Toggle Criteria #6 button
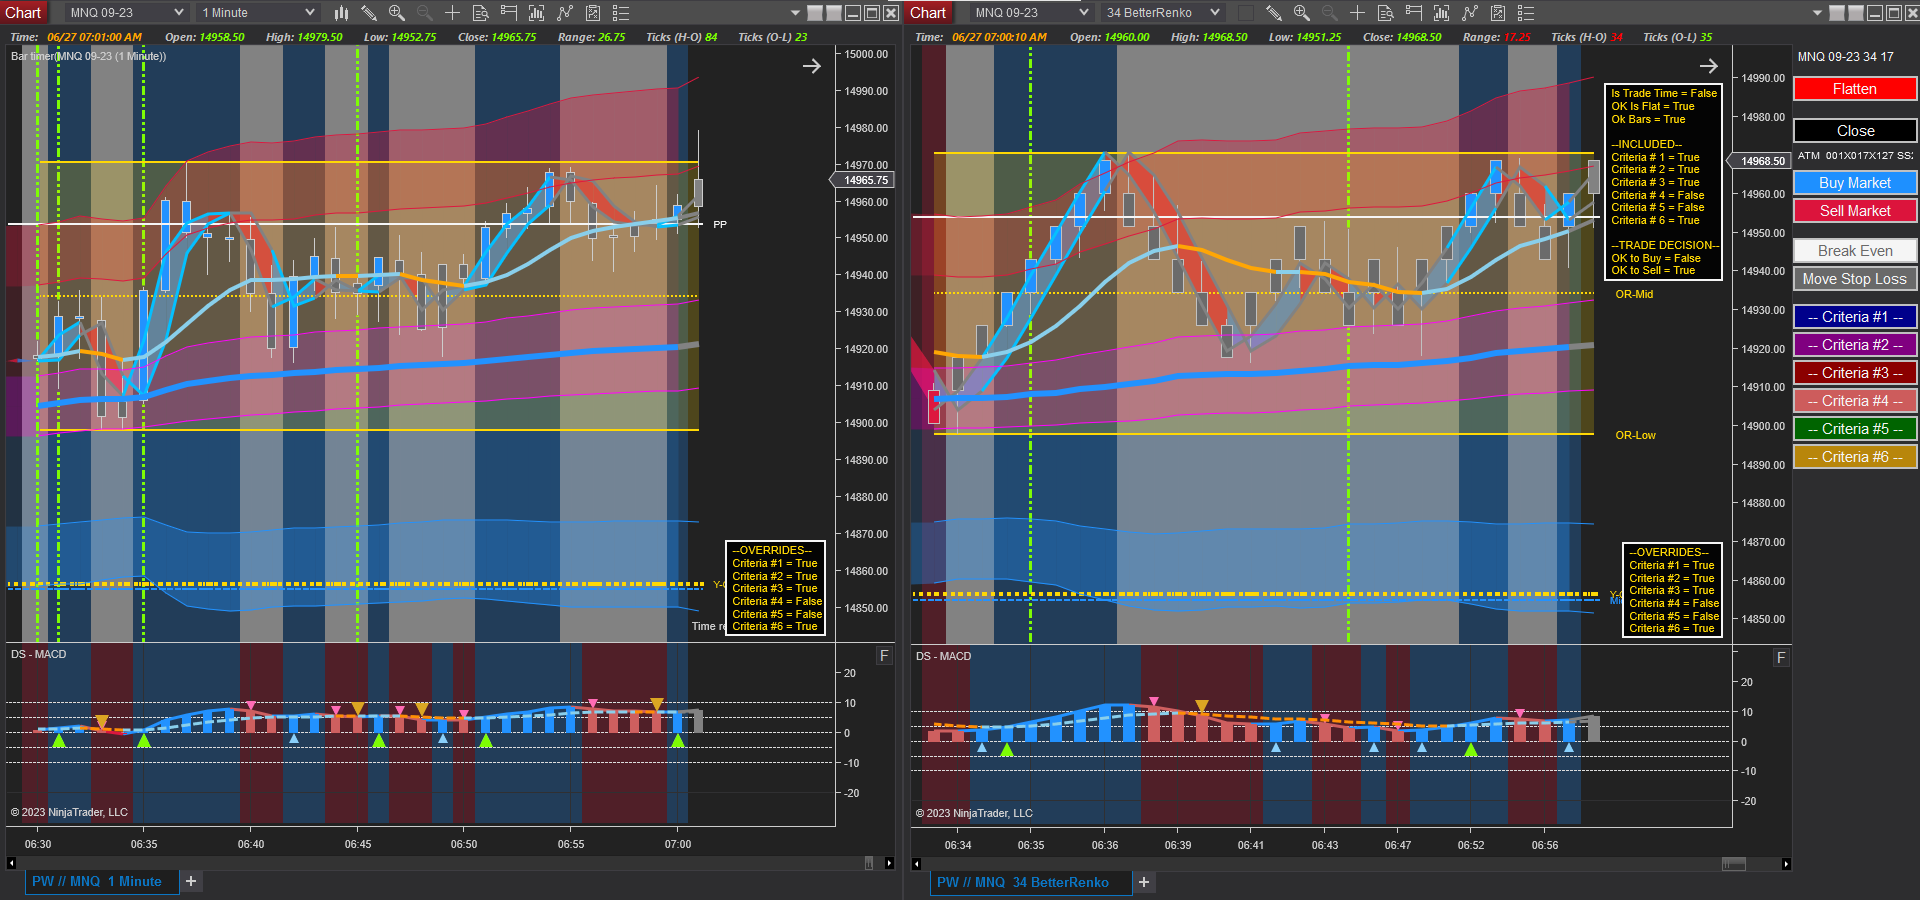 [x=1855, y=457]
